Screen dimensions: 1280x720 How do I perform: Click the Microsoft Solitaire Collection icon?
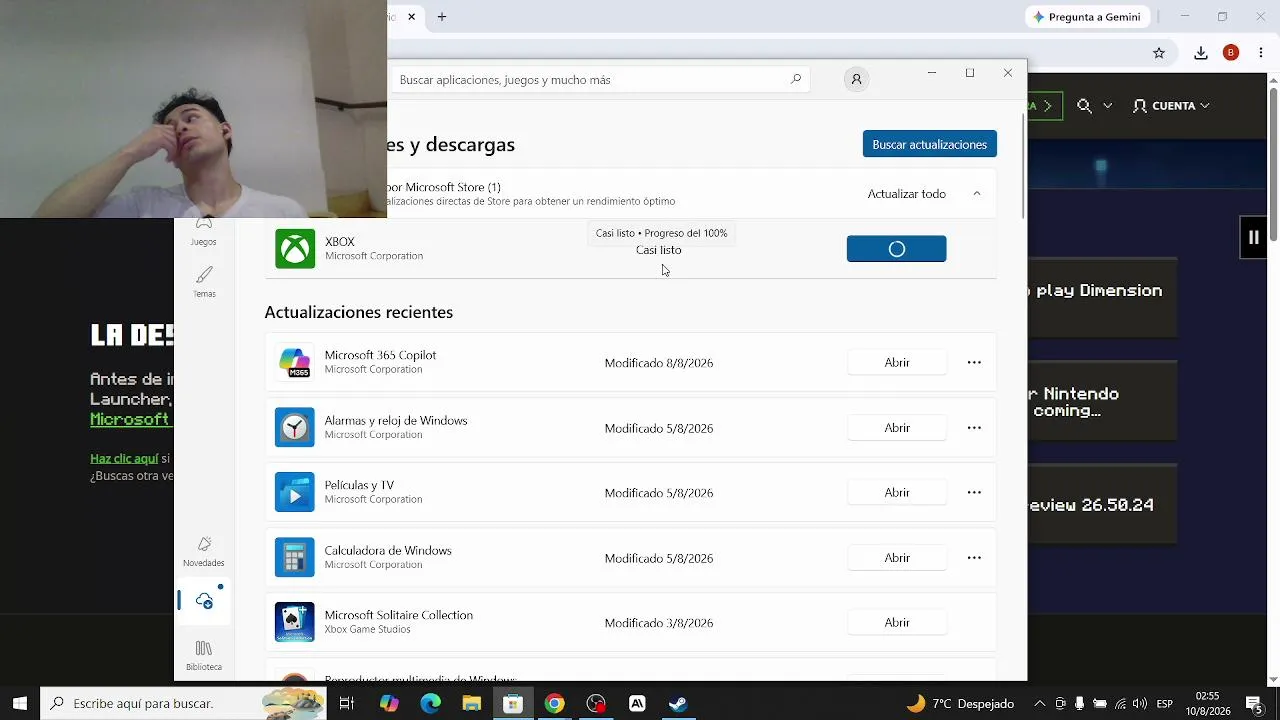(295, 622)
